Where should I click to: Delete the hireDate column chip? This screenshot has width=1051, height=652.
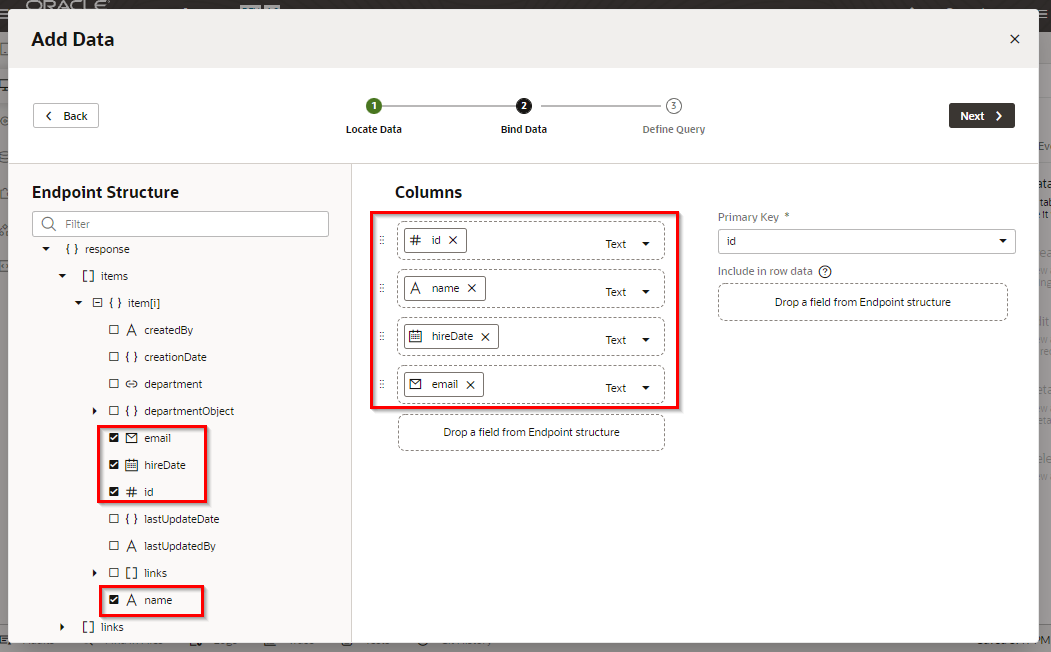485,337
